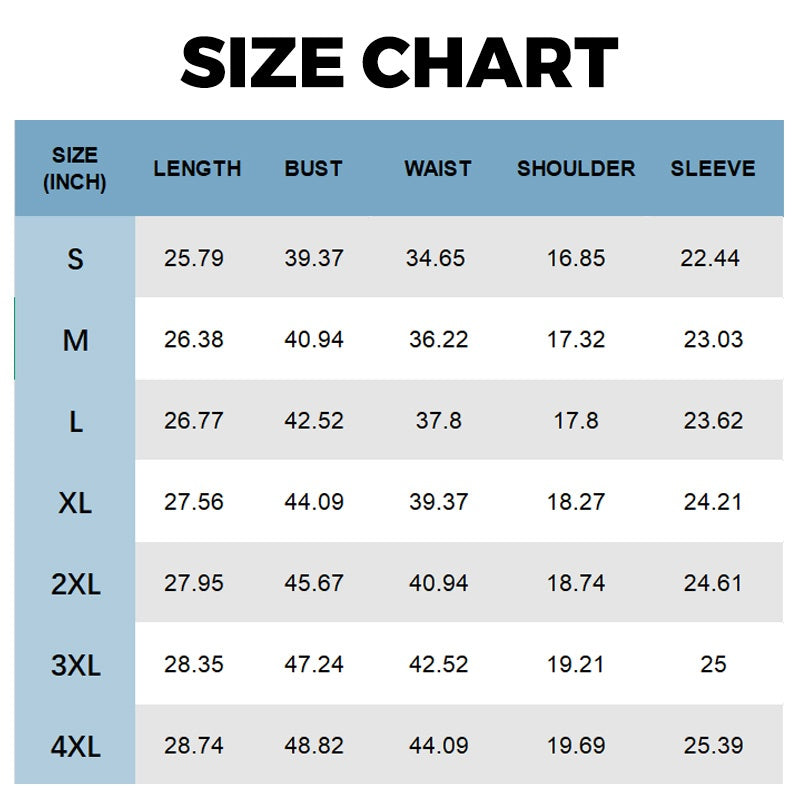Select the S size row label

(75, 259)
